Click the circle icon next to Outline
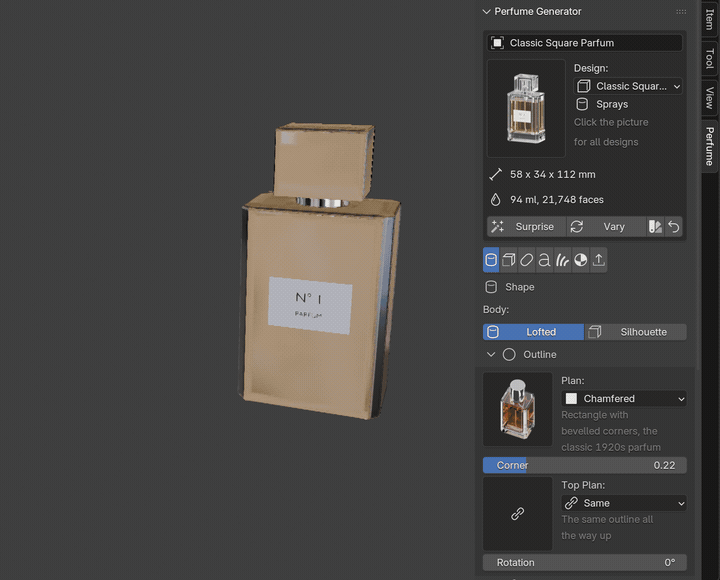This screenshot has width=720, height=580. [509, 355]
